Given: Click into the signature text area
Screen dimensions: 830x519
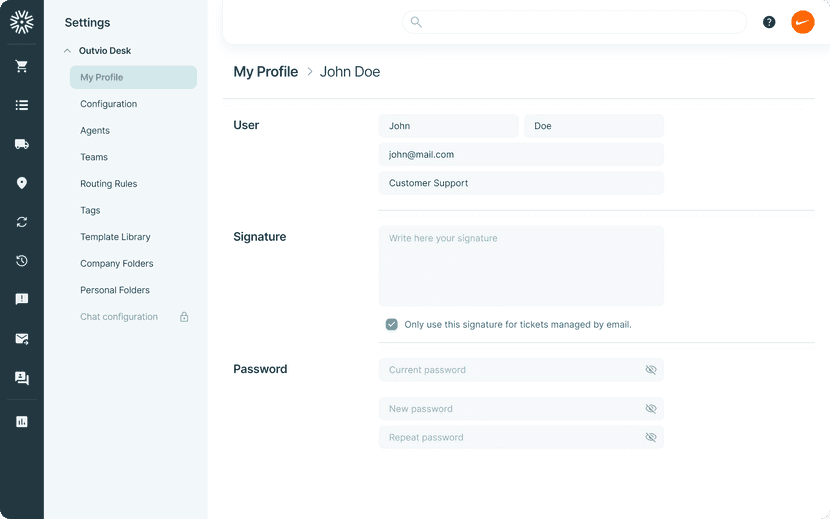Looking at the screenshot, I should (x=520, y=266).
